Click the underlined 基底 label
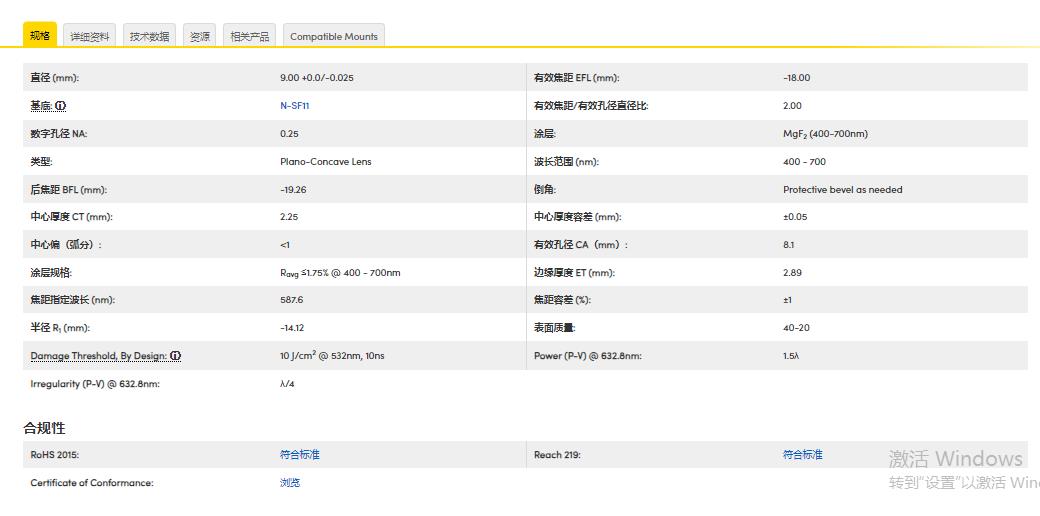Image resolution: width=1040 pixels, height=516 pixels. pos(41,106)
